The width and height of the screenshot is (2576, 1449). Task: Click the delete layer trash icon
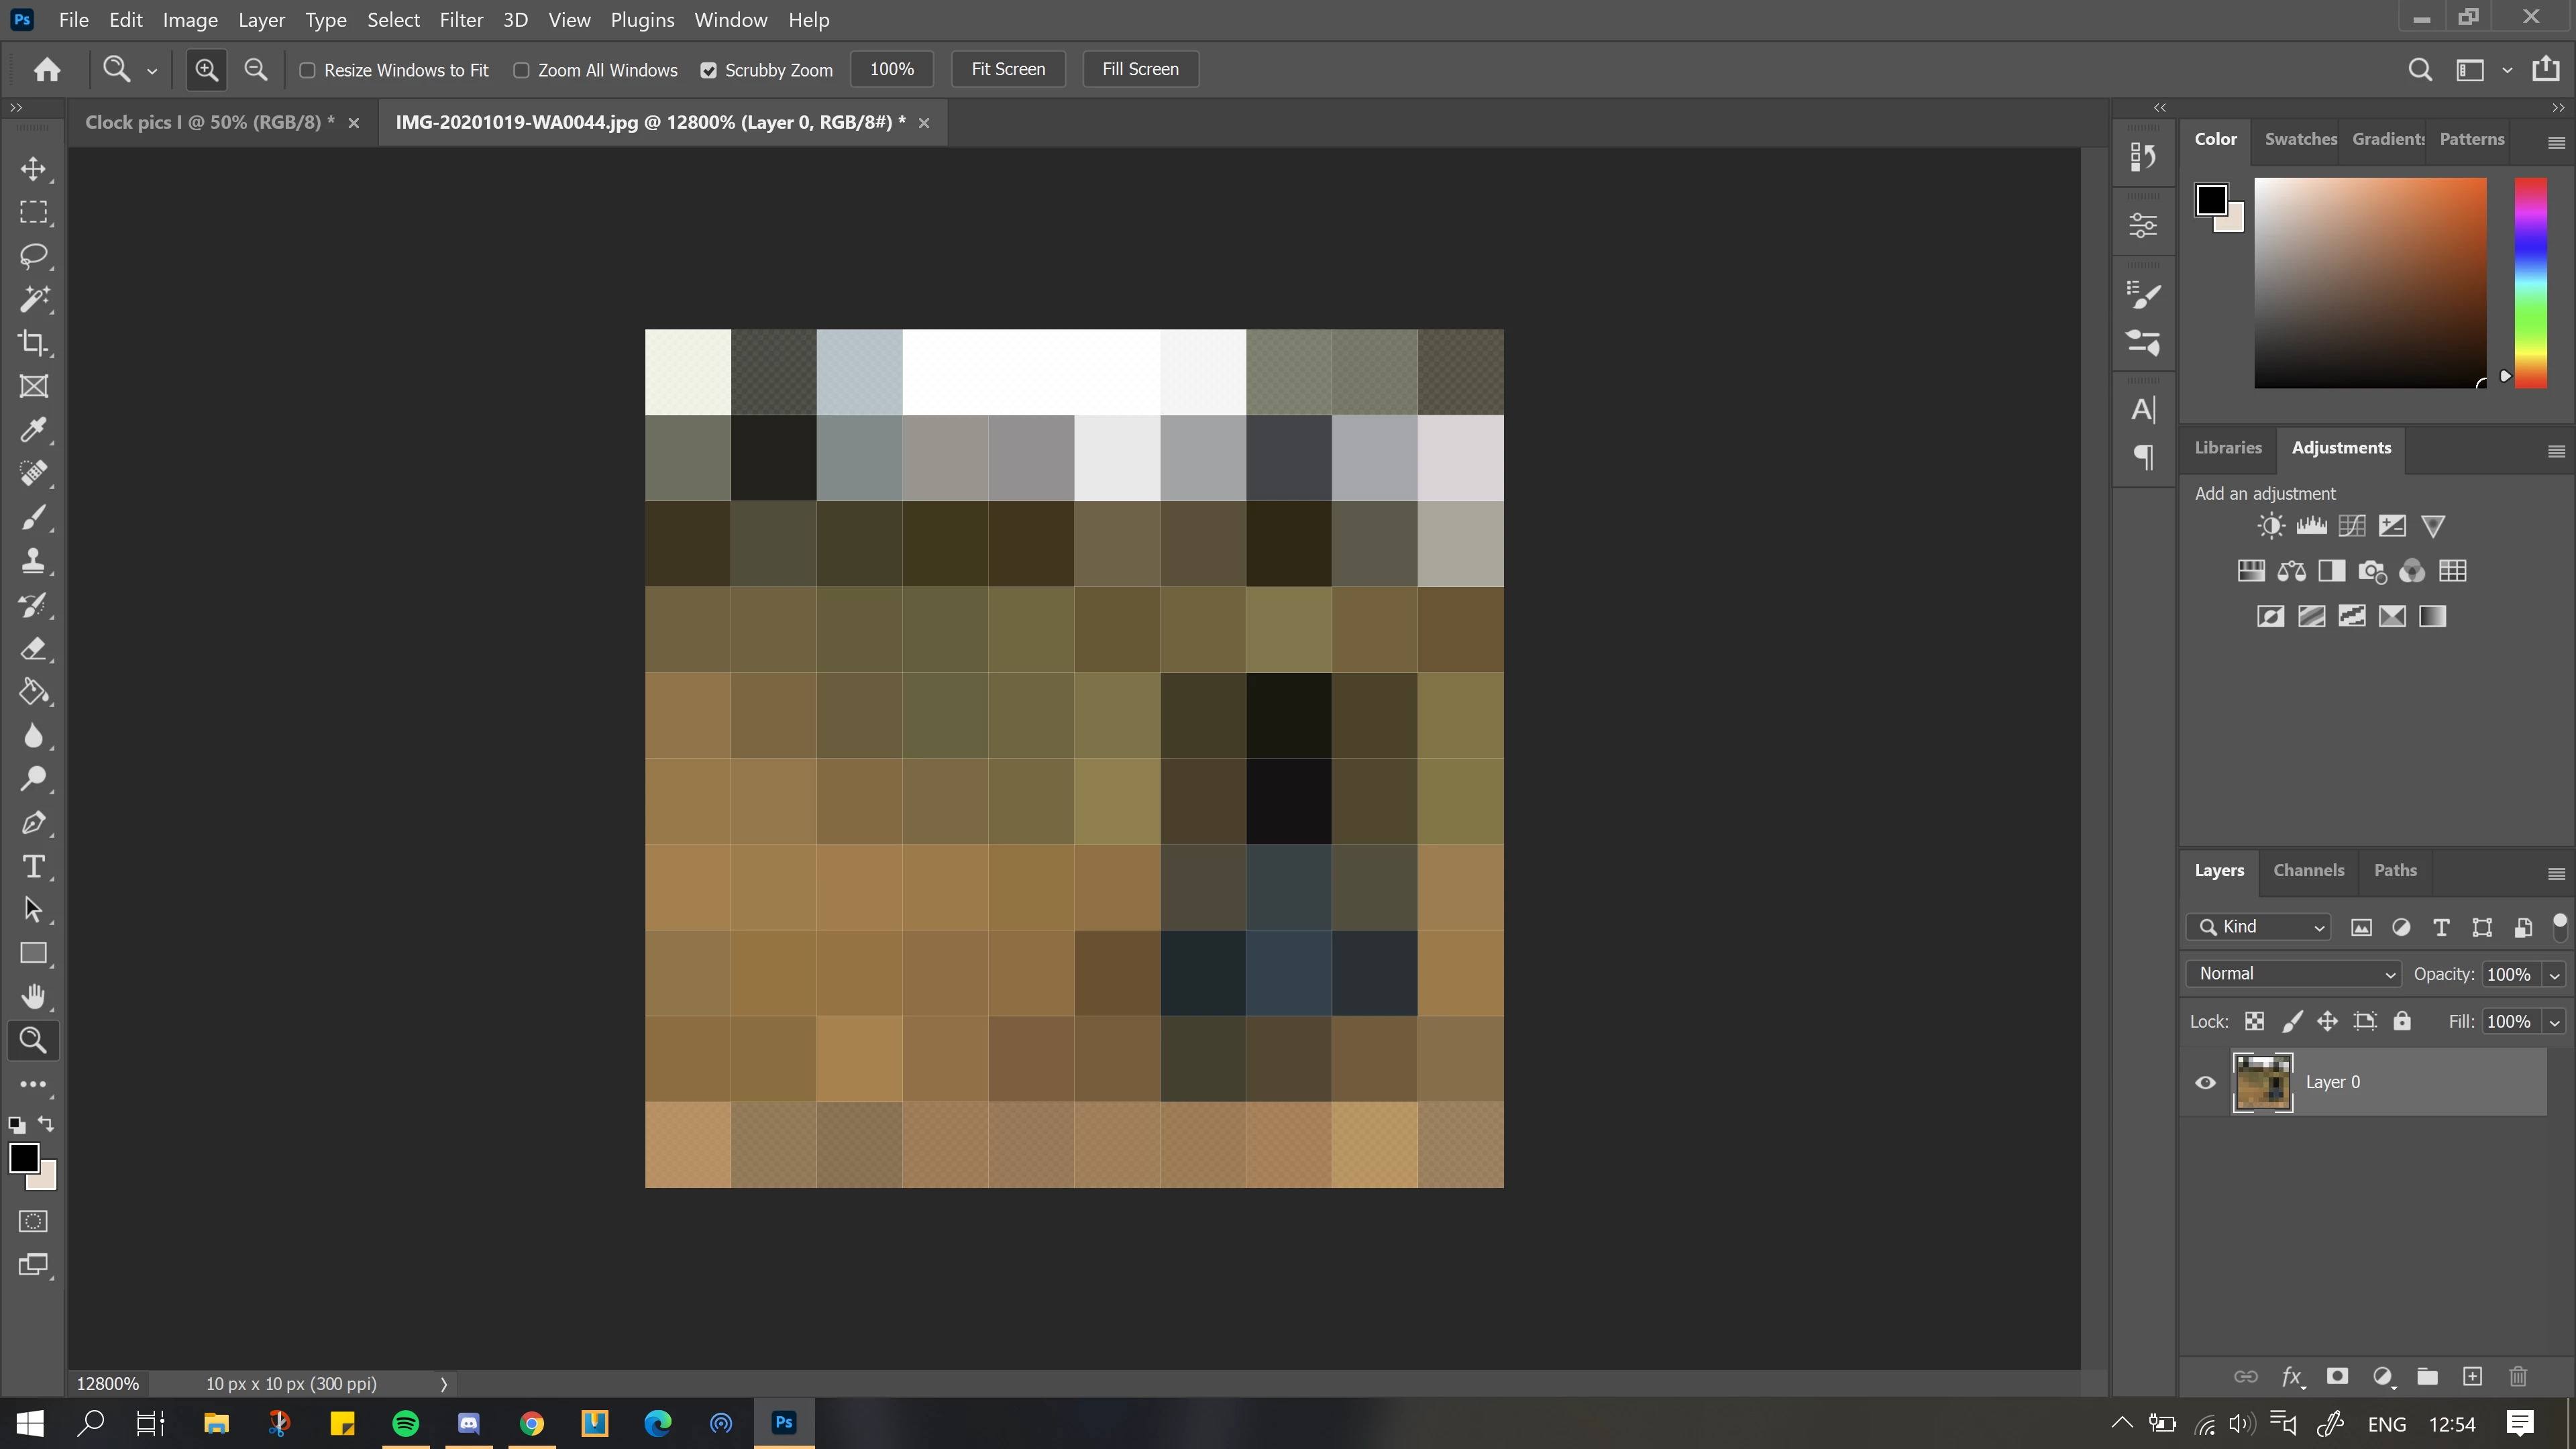2518,1377
